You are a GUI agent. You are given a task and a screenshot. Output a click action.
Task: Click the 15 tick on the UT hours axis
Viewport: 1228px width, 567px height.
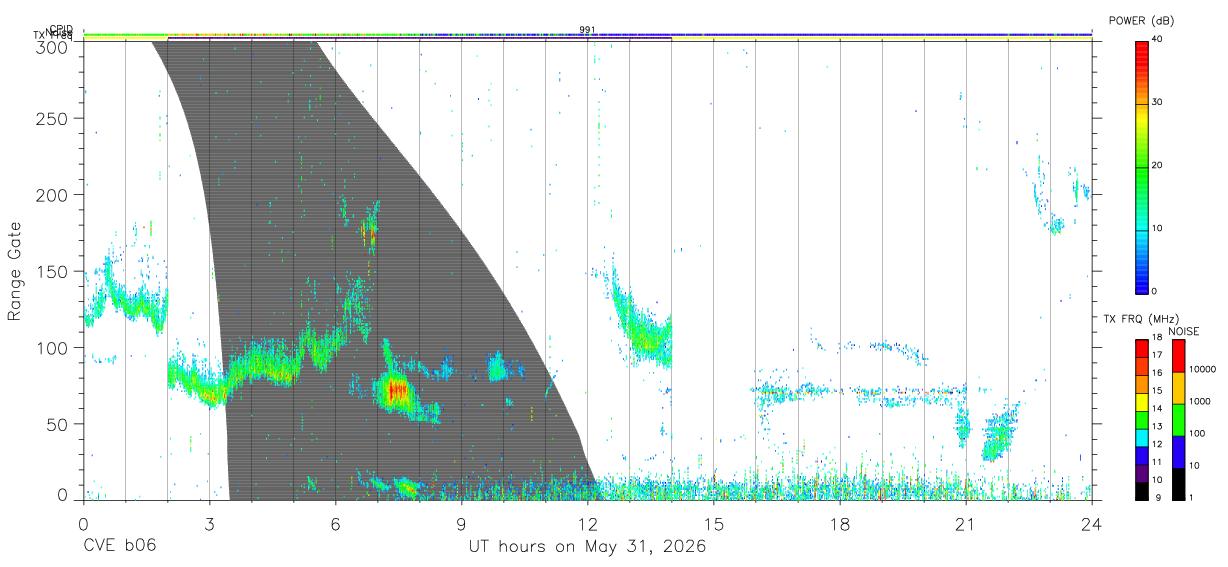[713, 523]
